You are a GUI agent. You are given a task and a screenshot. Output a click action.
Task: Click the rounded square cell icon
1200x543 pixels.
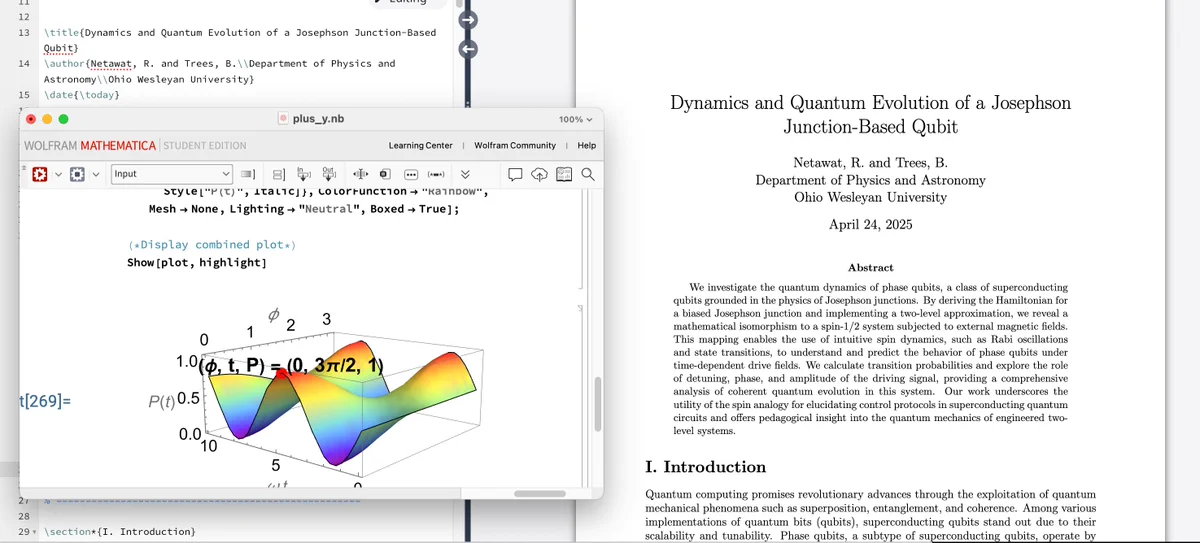point(385,174)
